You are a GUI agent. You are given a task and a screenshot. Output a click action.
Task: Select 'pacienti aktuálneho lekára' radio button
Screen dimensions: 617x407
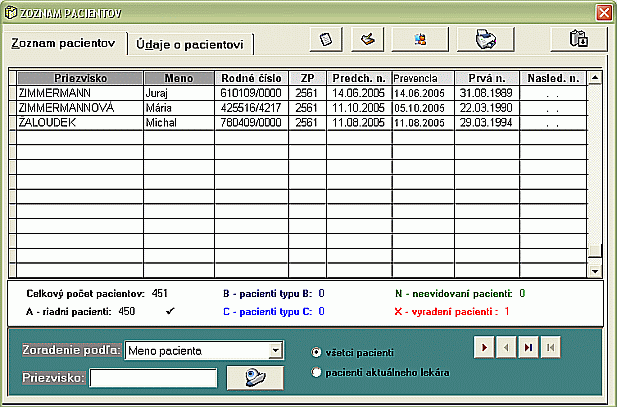[316, 372]
